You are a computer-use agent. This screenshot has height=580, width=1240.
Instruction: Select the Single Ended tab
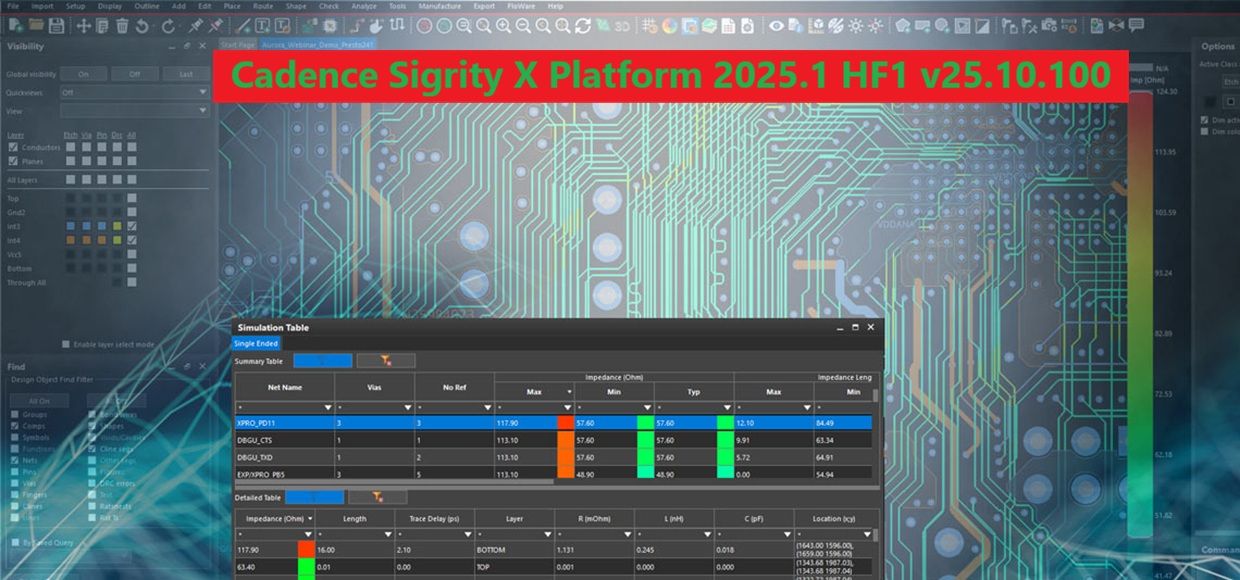click(256, 344)
